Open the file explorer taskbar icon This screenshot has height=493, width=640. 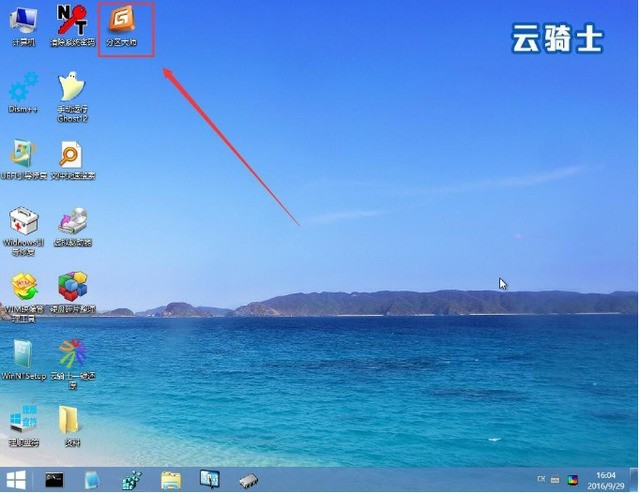[x=171, y=480]
